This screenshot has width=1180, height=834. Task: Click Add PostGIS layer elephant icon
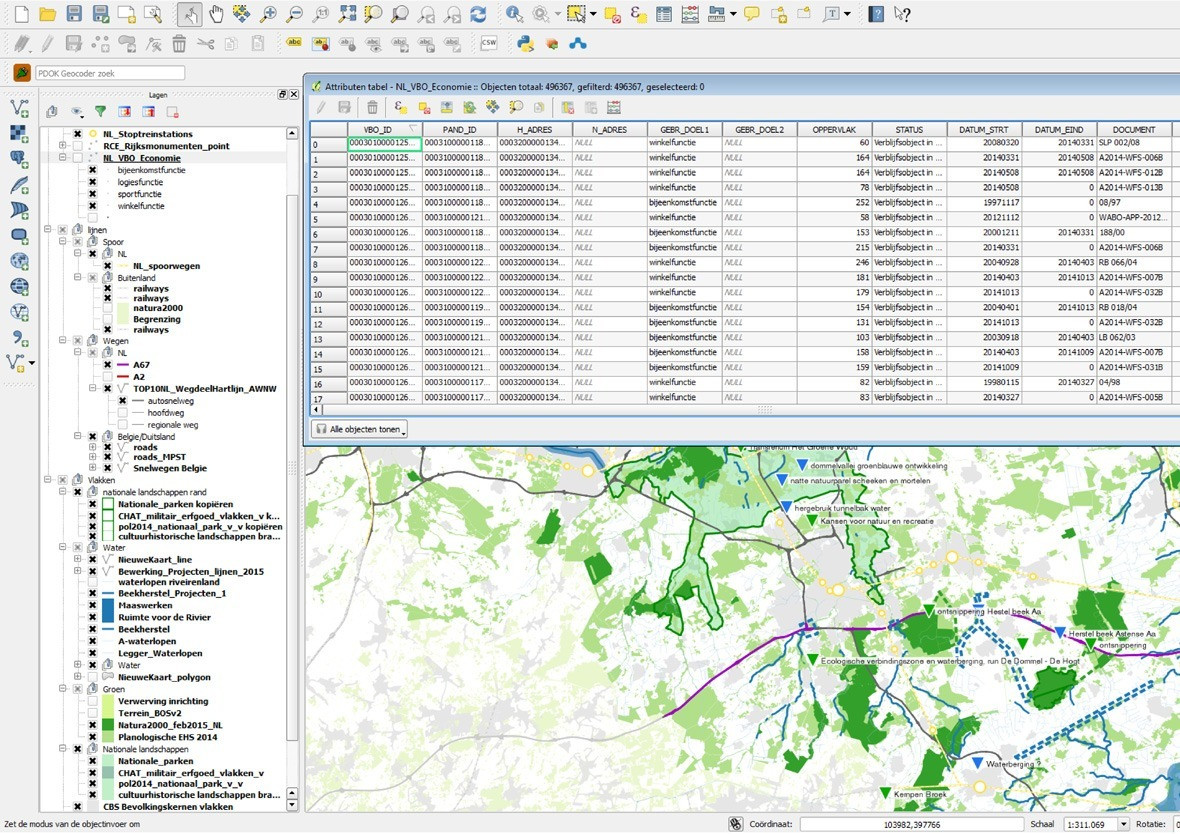19,158
